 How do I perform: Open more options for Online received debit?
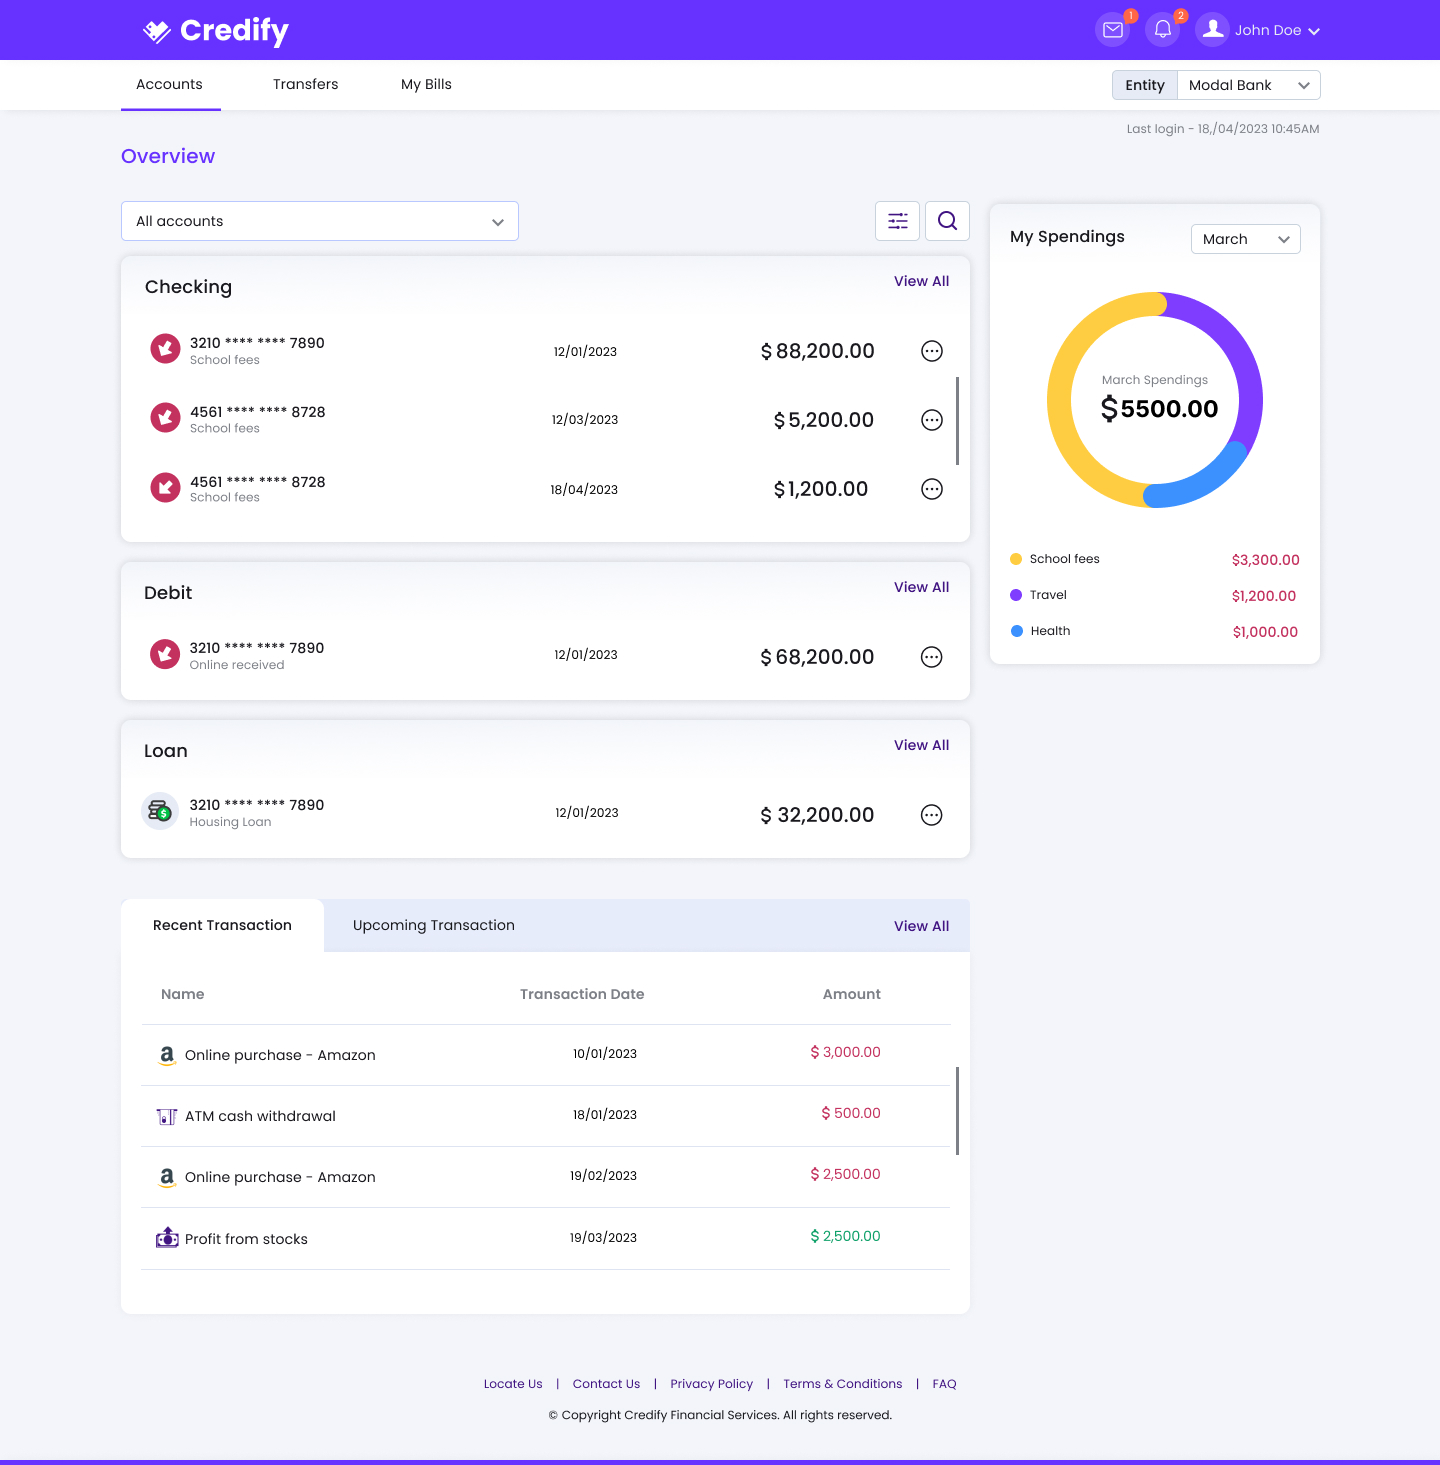pyautogui.click(x=931, y=657)
